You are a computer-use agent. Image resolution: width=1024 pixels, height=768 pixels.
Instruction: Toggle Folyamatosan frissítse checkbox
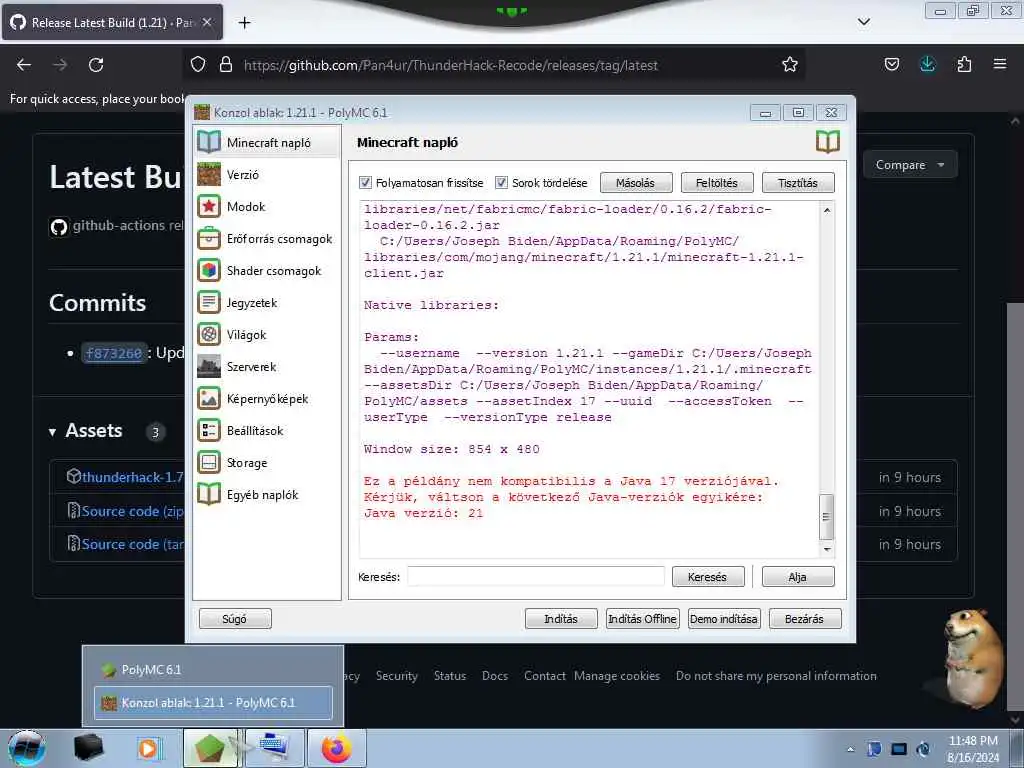click(366, 183)
